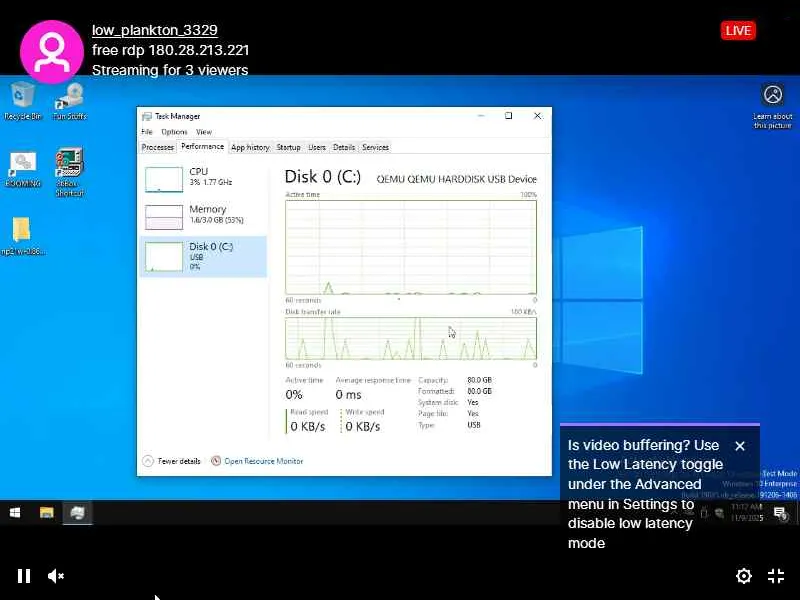Click the streamer profile avatar

52,52
